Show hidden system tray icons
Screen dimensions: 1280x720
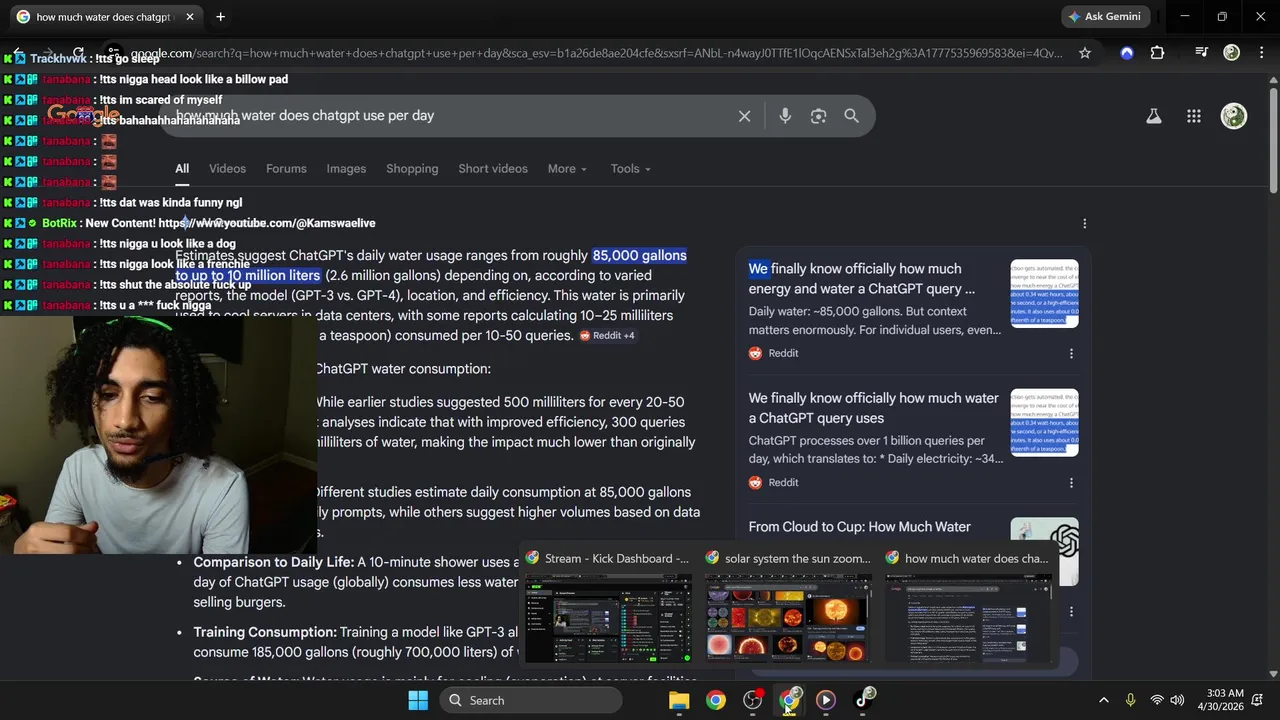pyautogui.click(x=1103, y=700)
